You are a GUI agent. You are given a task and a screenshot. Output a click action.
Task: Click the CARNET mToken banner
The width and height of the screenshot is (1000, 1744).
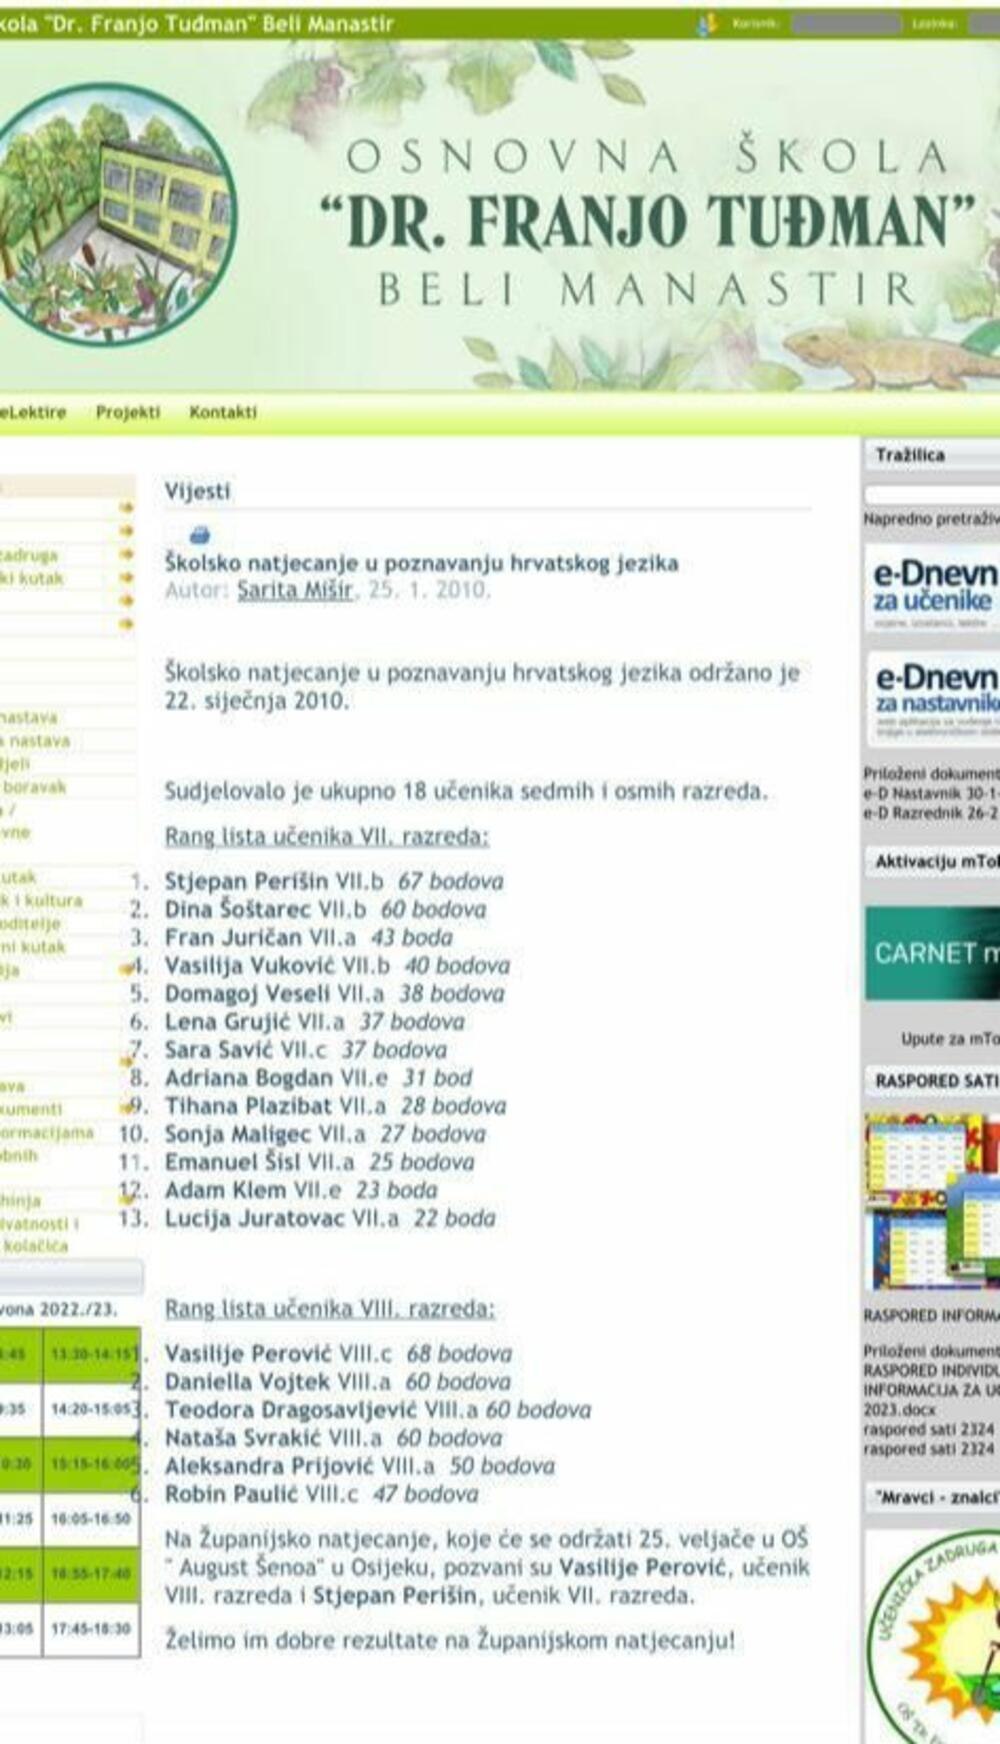point(934,953)
